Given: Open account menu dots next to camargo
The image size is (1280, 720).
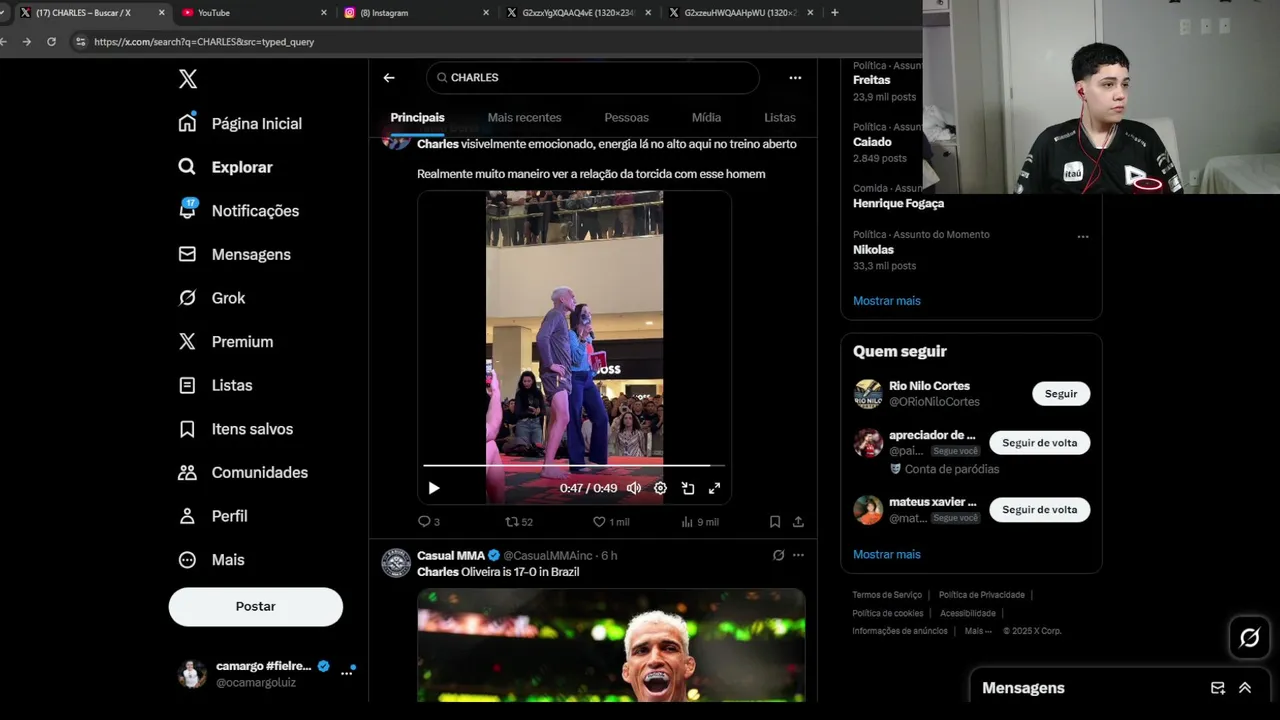Looking at the screenshot, I should pyautogui.click(x=346, y=673).
